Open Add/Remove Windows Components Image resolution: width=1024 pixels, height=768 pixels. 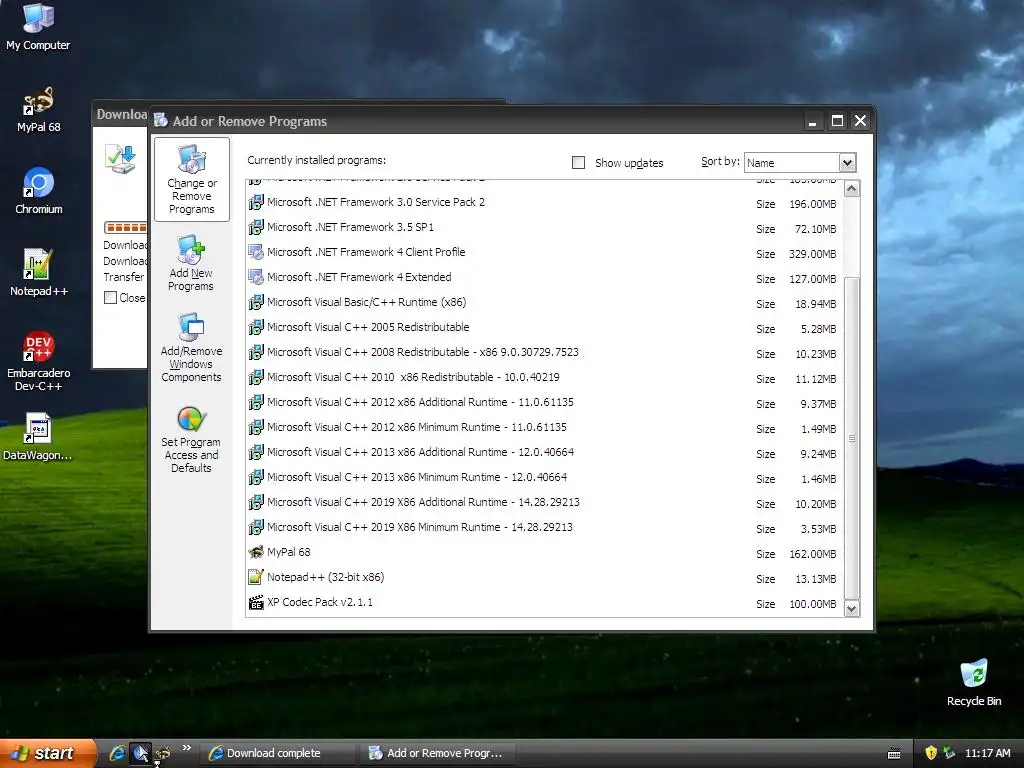tap(191, 347)
